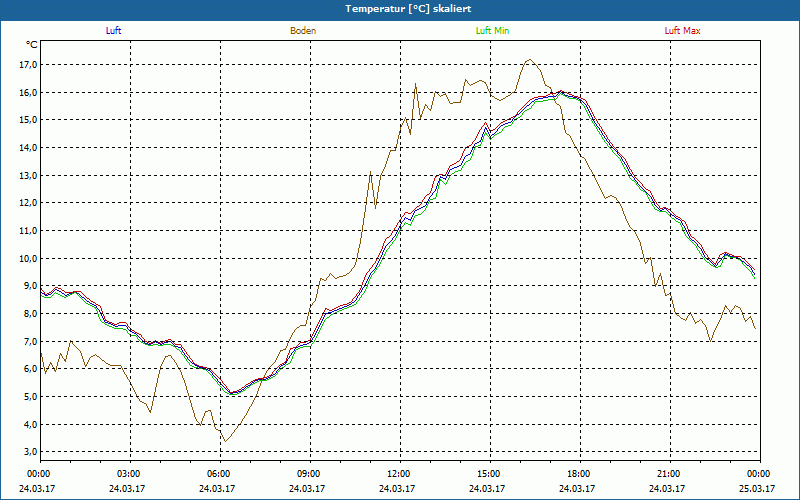Viewport: 800px width, 500px height.
Task: Click the °C unit label on axis
Action: click(x=32, y=45)
